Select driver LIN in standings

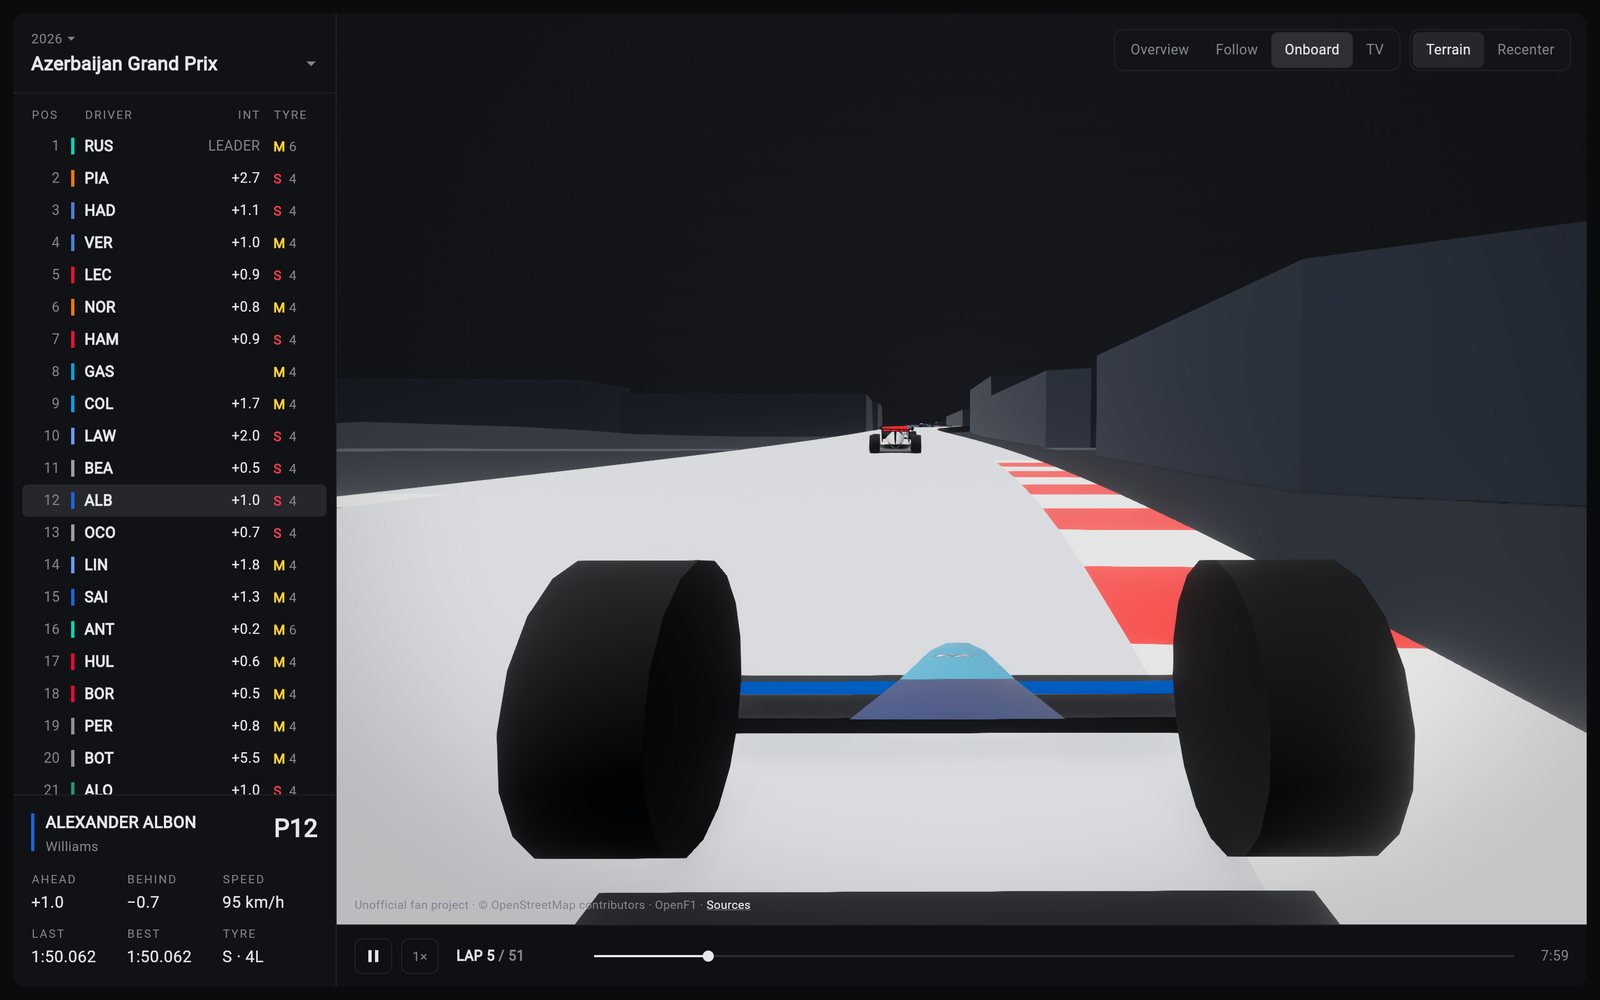click(174, 565)
